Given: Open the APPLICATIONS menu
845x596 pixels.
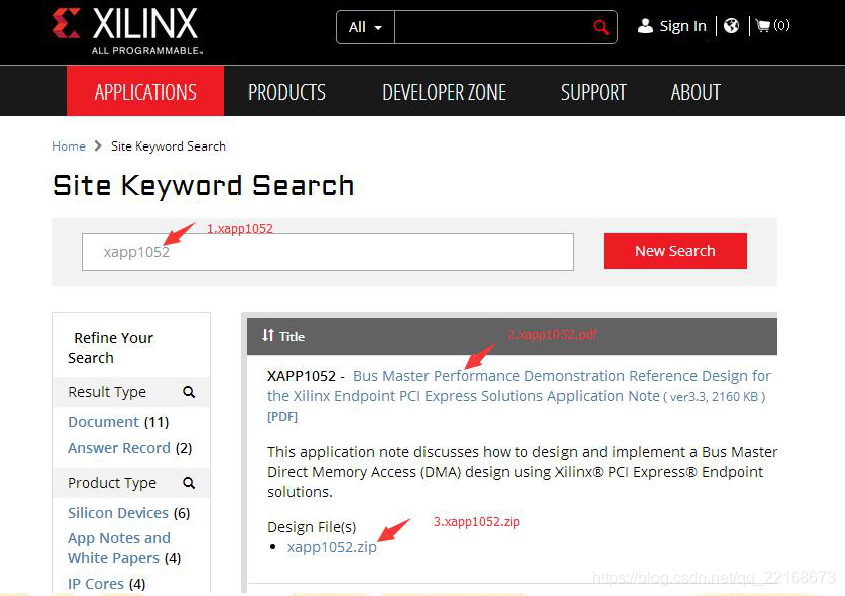Looking at the screenshot, I should [146, 92].
